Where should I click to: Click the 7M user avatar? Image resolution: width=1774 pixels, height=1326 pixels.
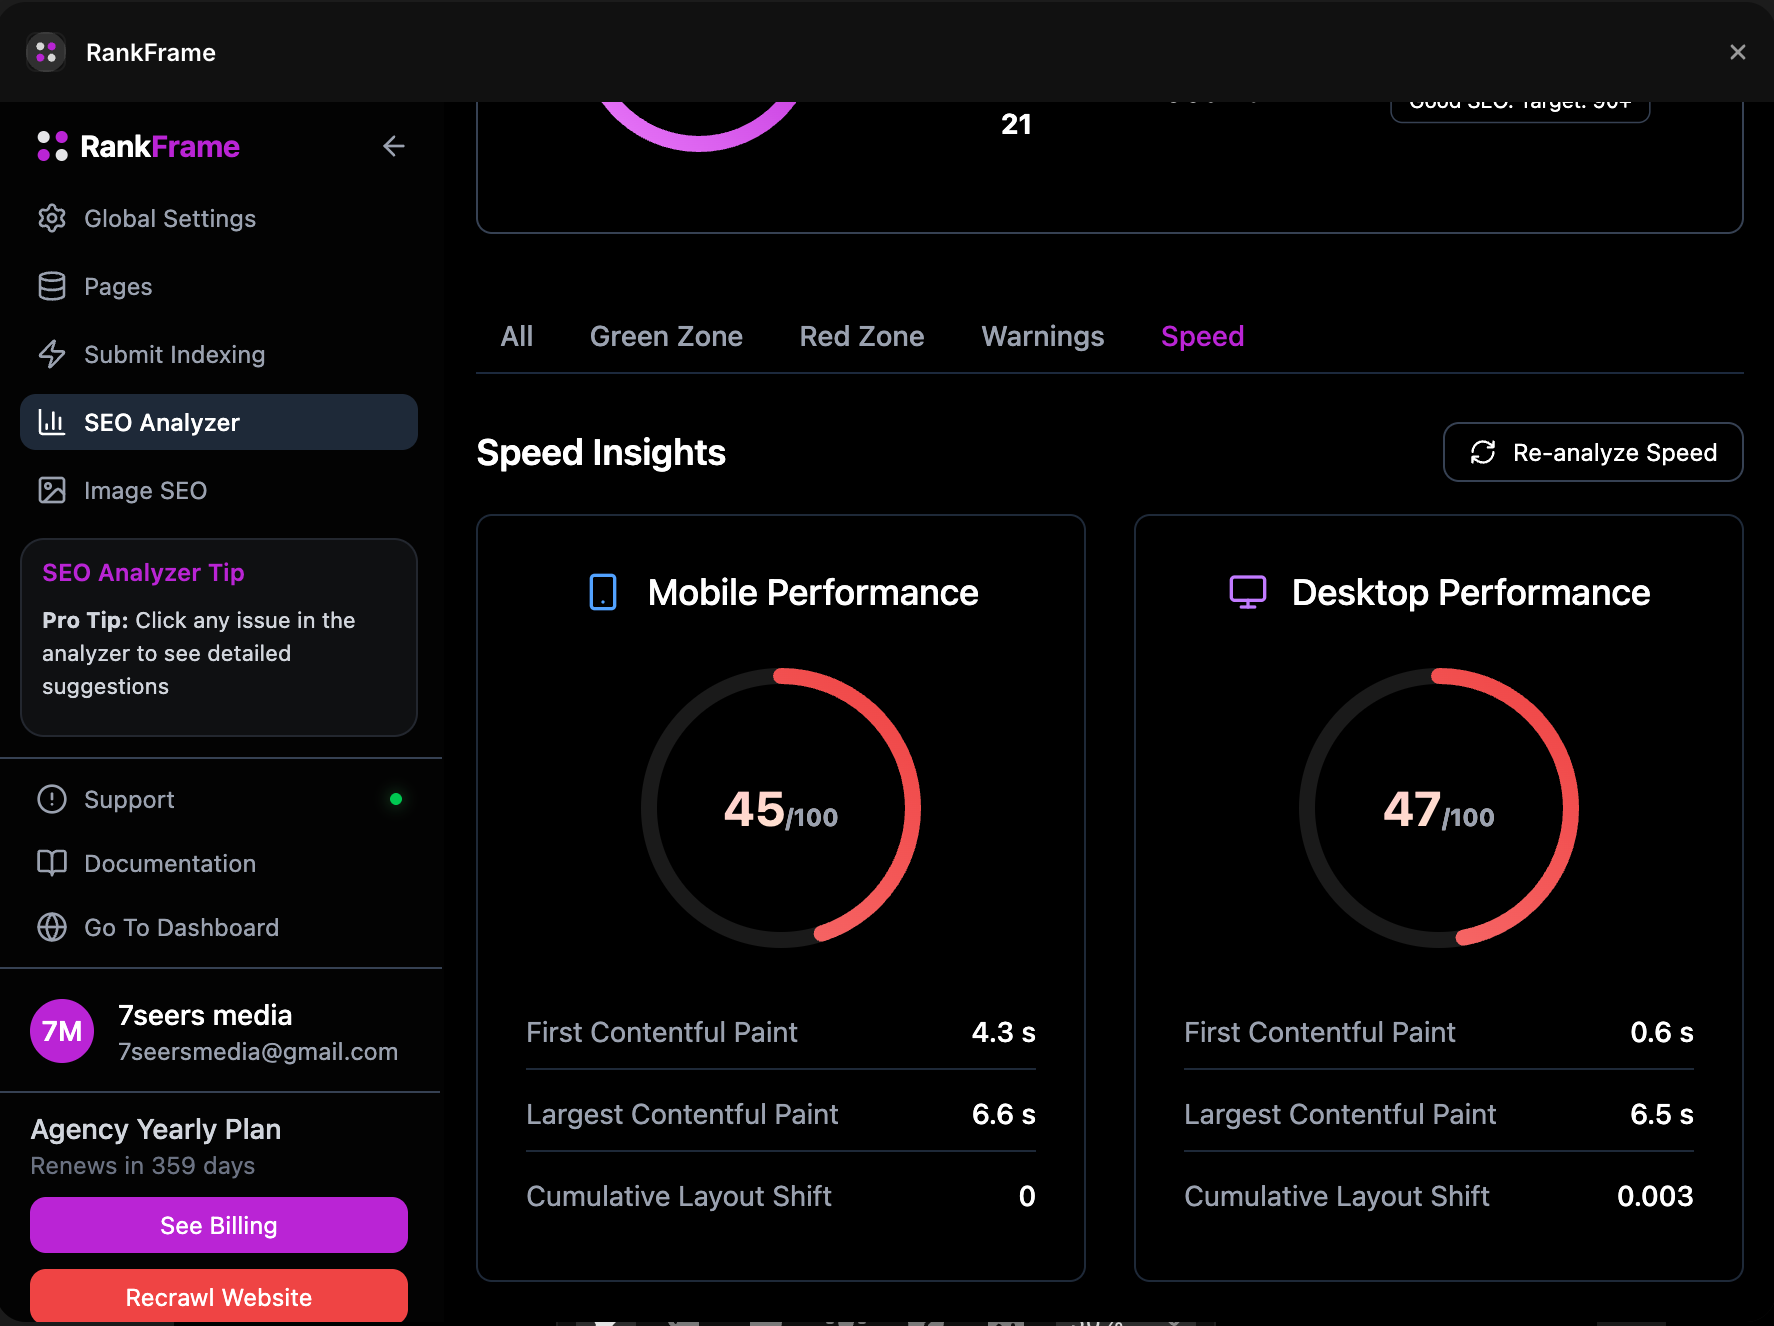point(62,1031)
